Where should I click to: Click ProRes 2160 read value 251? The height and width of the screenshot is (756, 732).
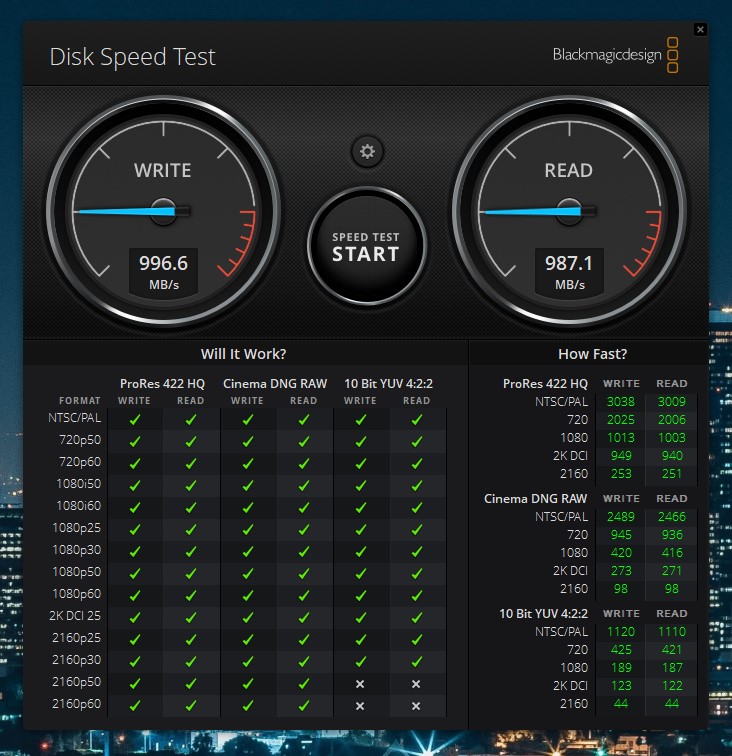click(x=672, y=474)
